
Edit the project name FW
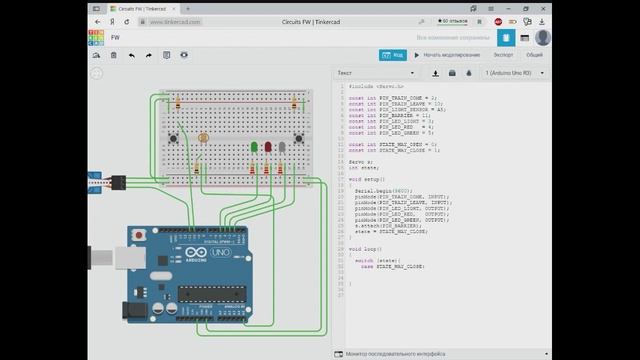coord(116,38)
